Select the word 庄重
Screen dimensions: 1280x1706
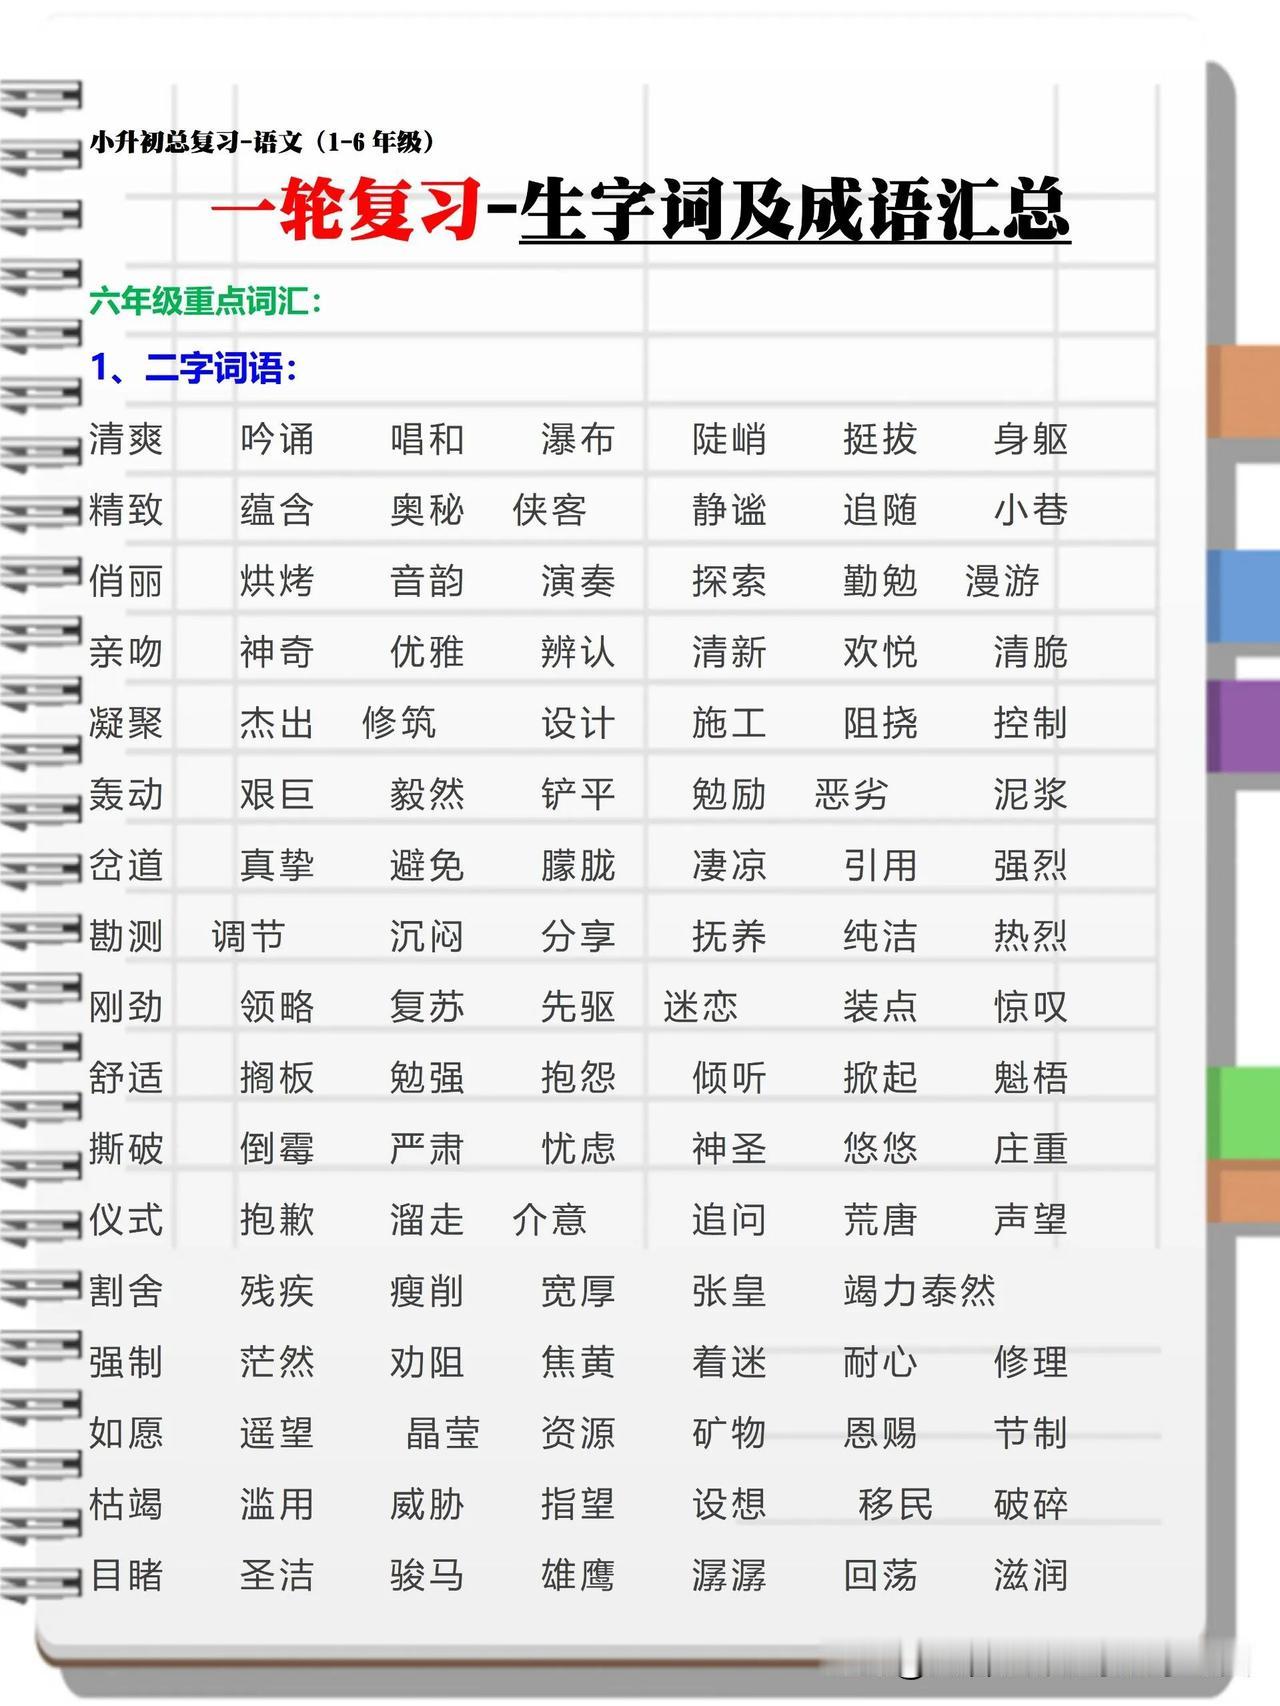1030,1149
